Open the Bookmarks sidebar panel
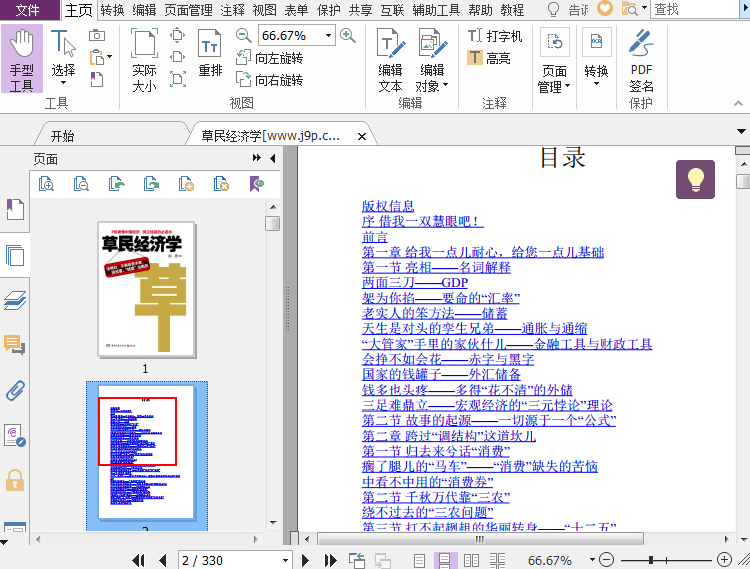The height and width of the screenshot is (569, 750). [x=15, y=209]
